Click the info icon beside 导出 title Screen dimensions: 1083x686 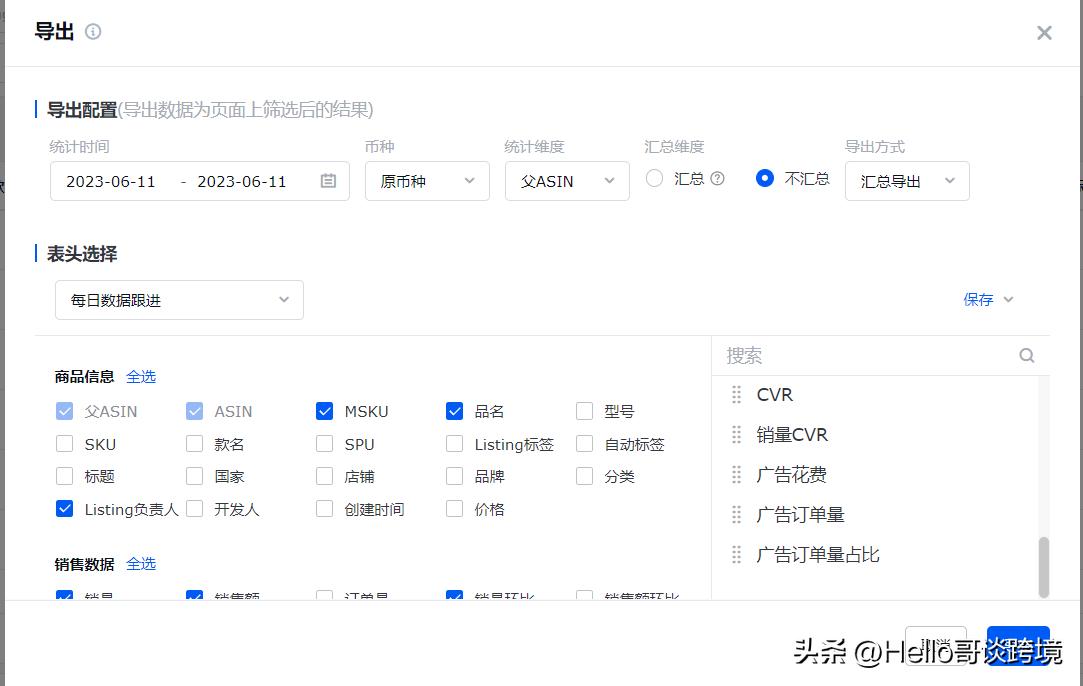point(91,31)
